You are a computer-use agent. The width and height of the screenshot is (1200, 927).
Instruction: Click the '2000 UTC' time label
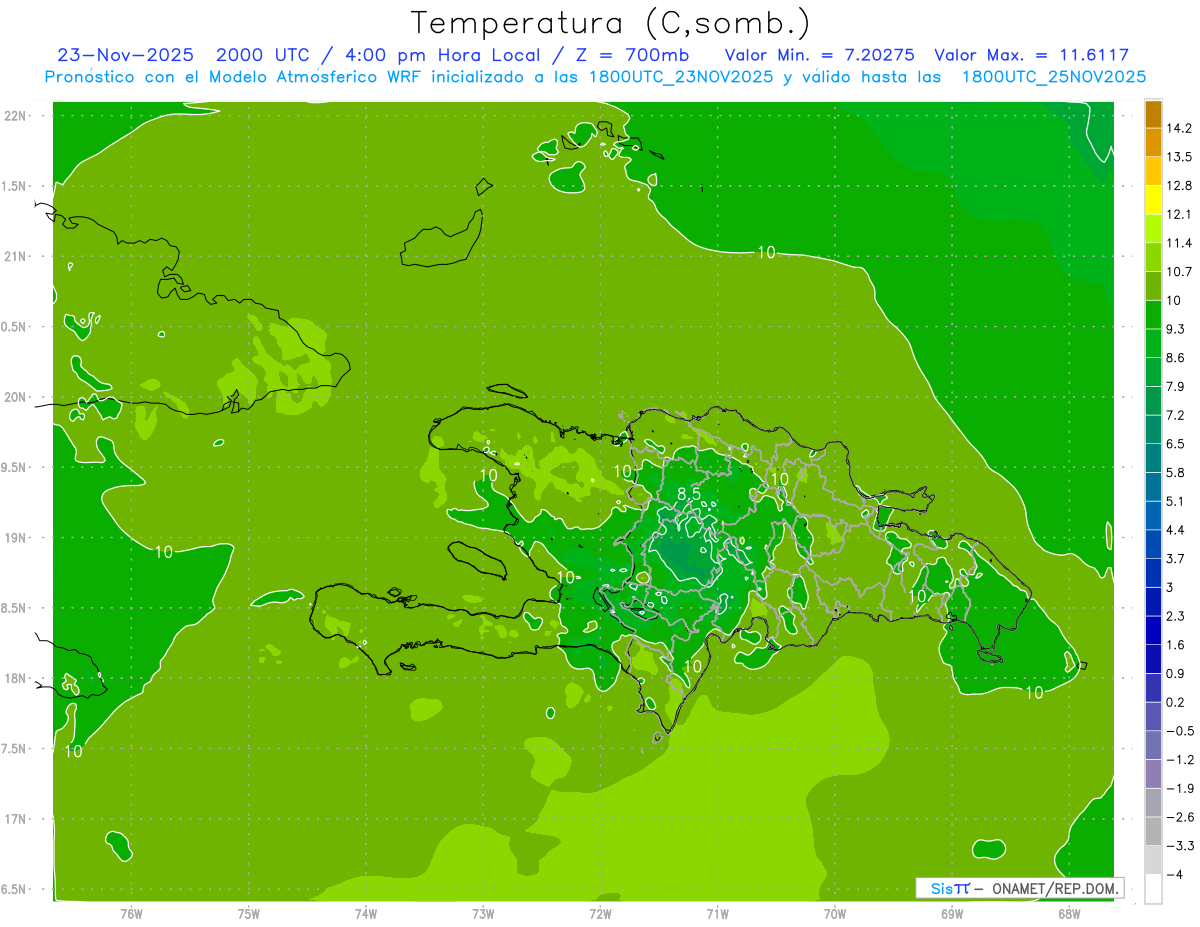tap(265, 55)
